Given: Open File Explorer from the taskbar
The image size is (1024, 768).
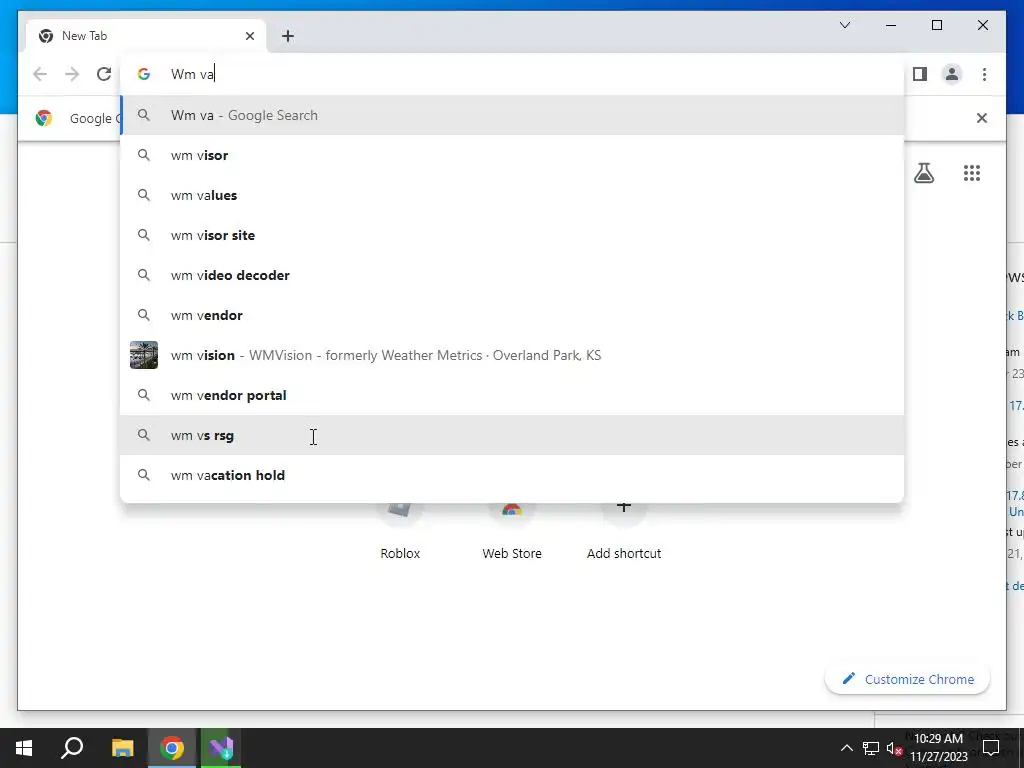Looking at the screenshot, I should (x=122, y=748).
